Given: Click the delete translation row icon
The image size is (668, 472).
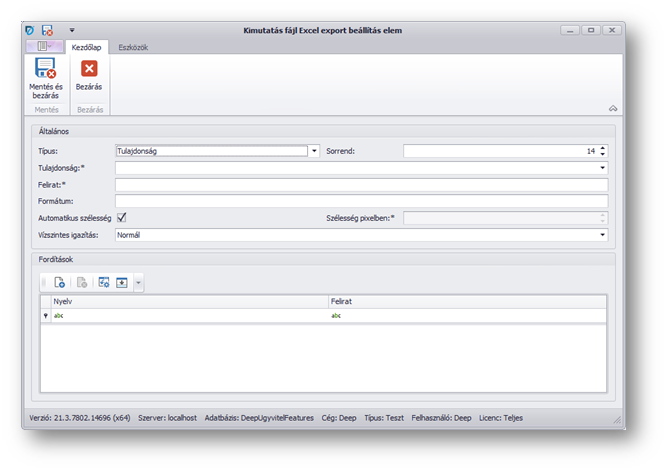Looking at the screenshot, I should [82, 283].
